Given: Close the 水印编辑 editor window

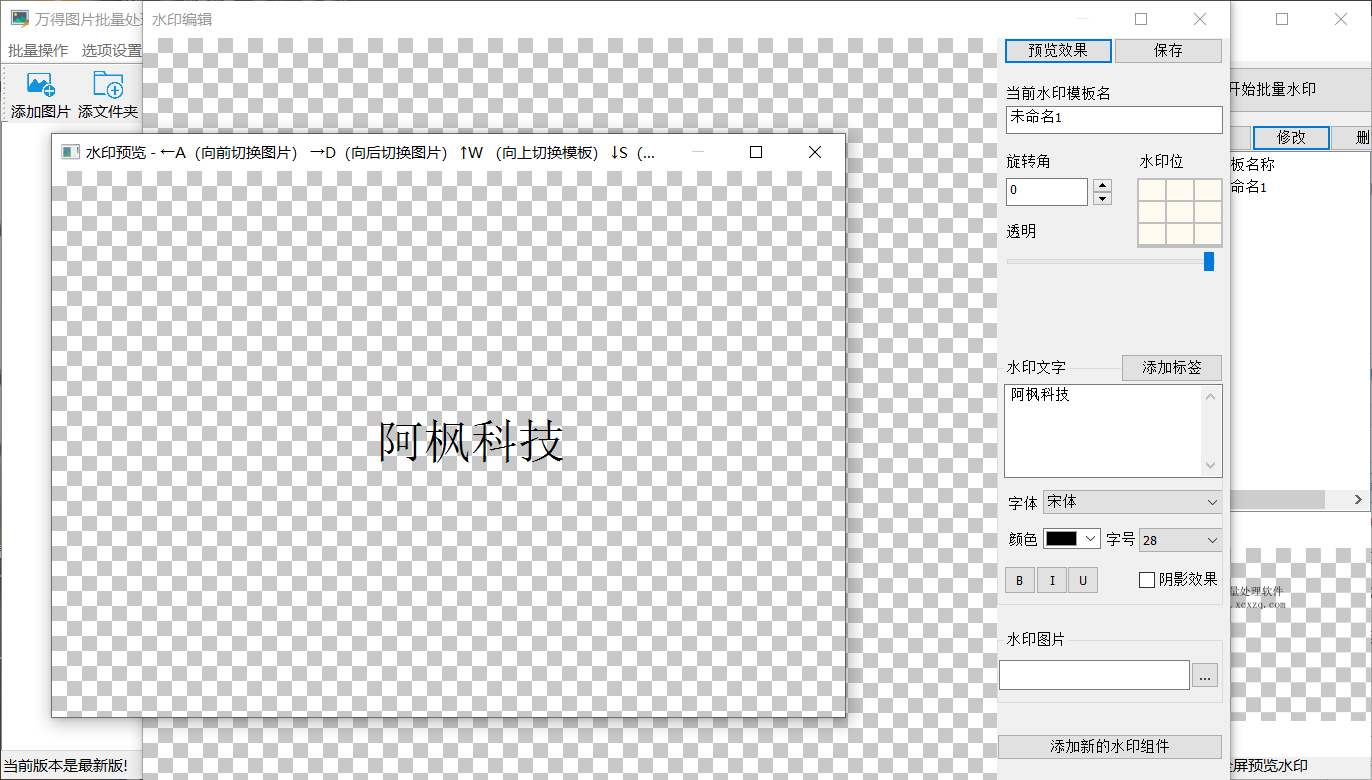Looking at the screenshot, I should tap(1200, 19).
